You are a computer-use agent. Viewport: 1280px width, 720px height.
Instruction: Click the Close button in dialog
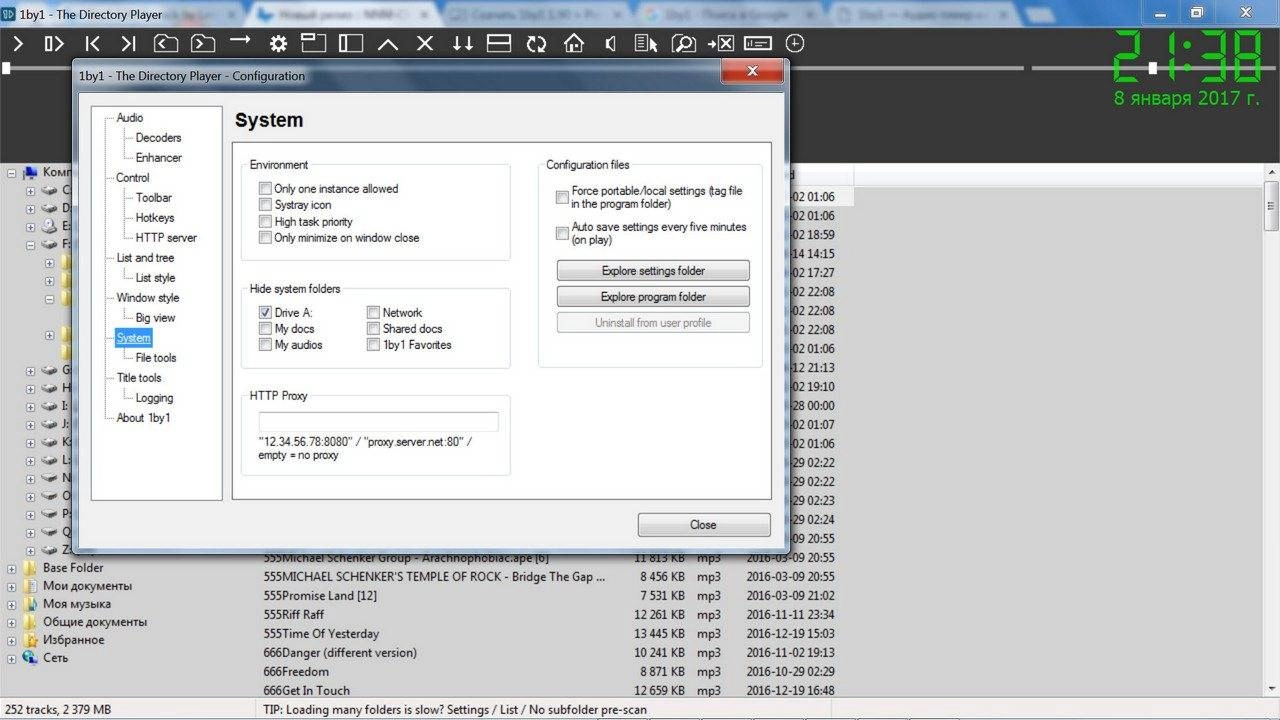[704, 525]
